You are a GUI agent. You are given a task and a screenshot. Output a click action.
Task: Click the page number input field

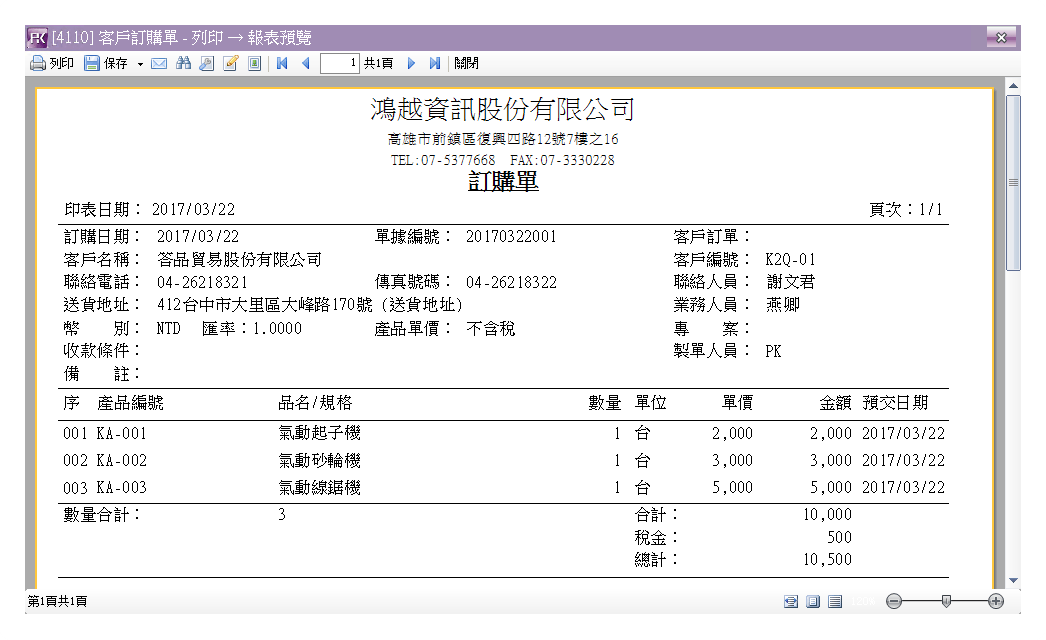tap(340, 63)
